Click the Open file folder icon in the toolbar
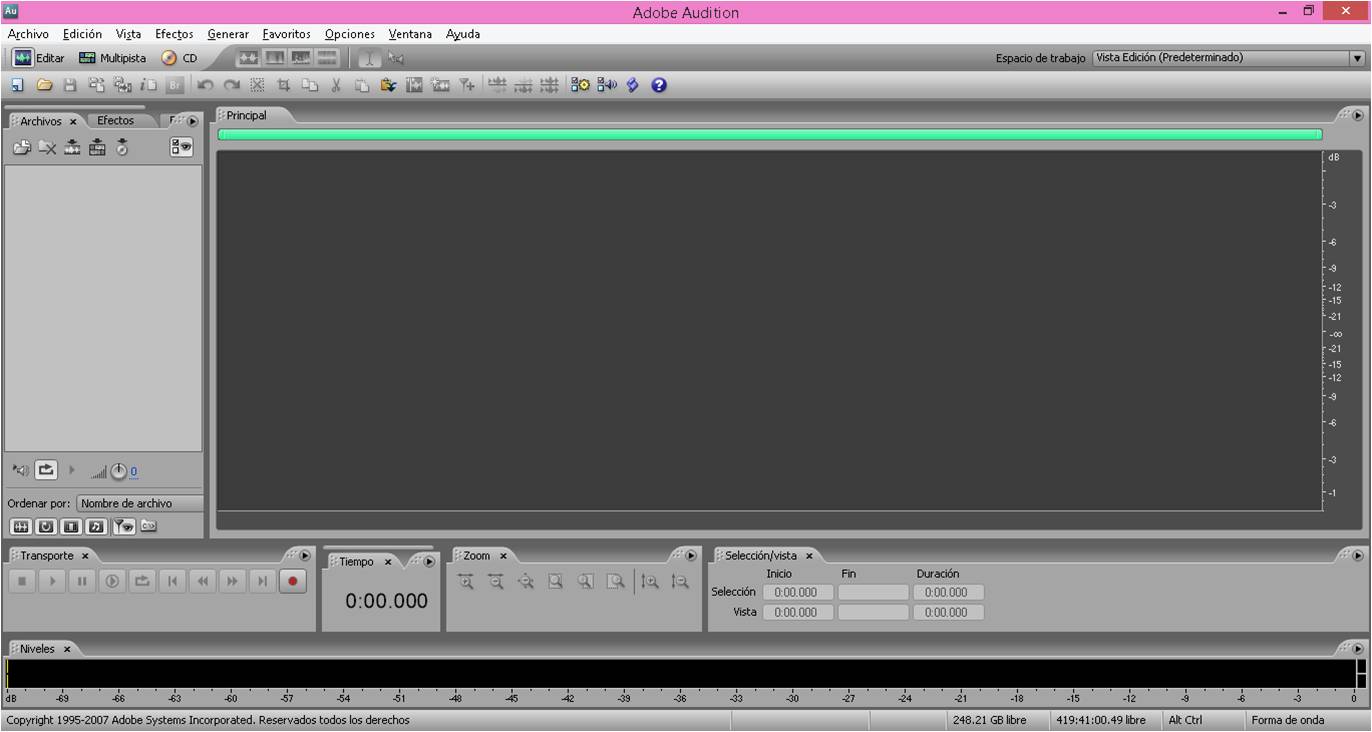1372x732 pixels. (44, 85)
